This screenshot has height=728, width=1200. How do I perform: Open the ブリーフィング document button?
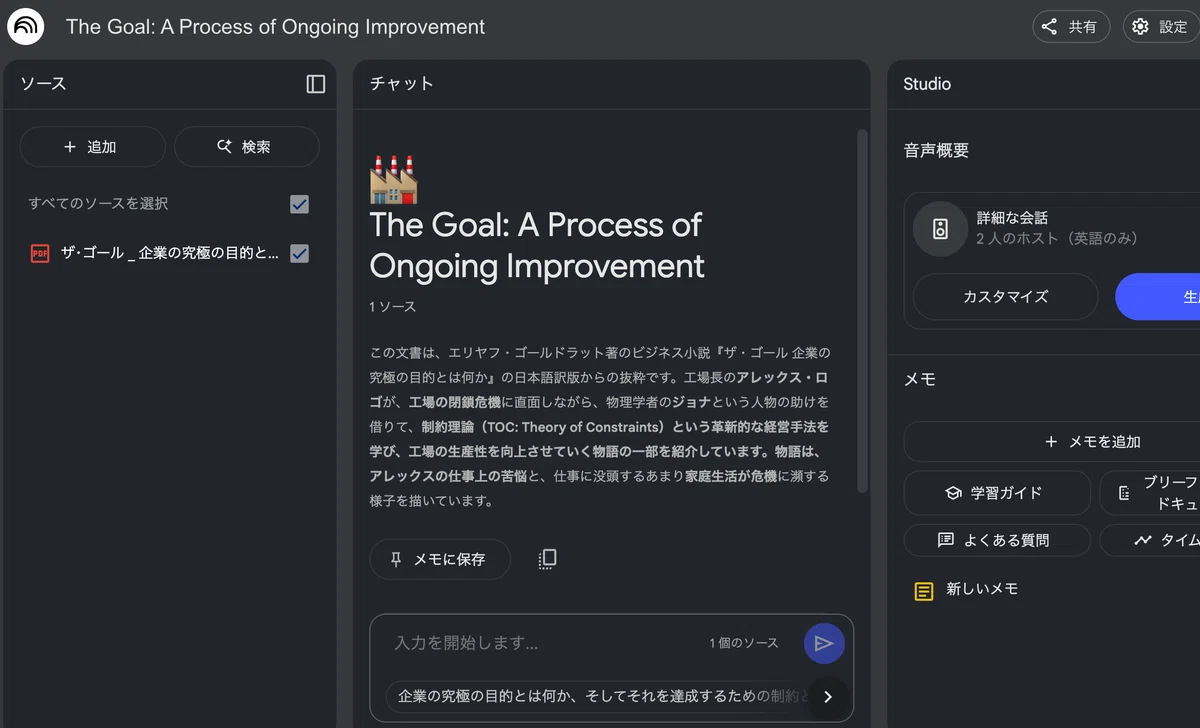[1150, 493]
